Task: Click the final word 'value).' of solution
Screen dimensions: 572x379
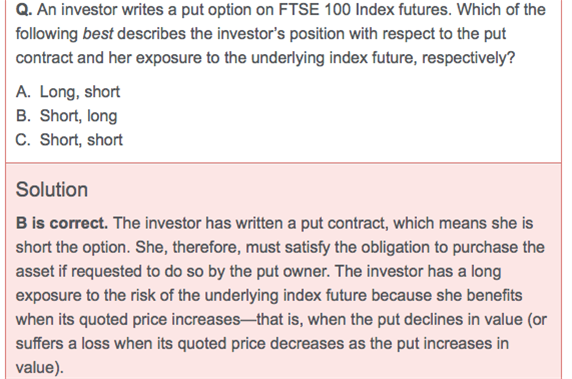Action: 40,367
